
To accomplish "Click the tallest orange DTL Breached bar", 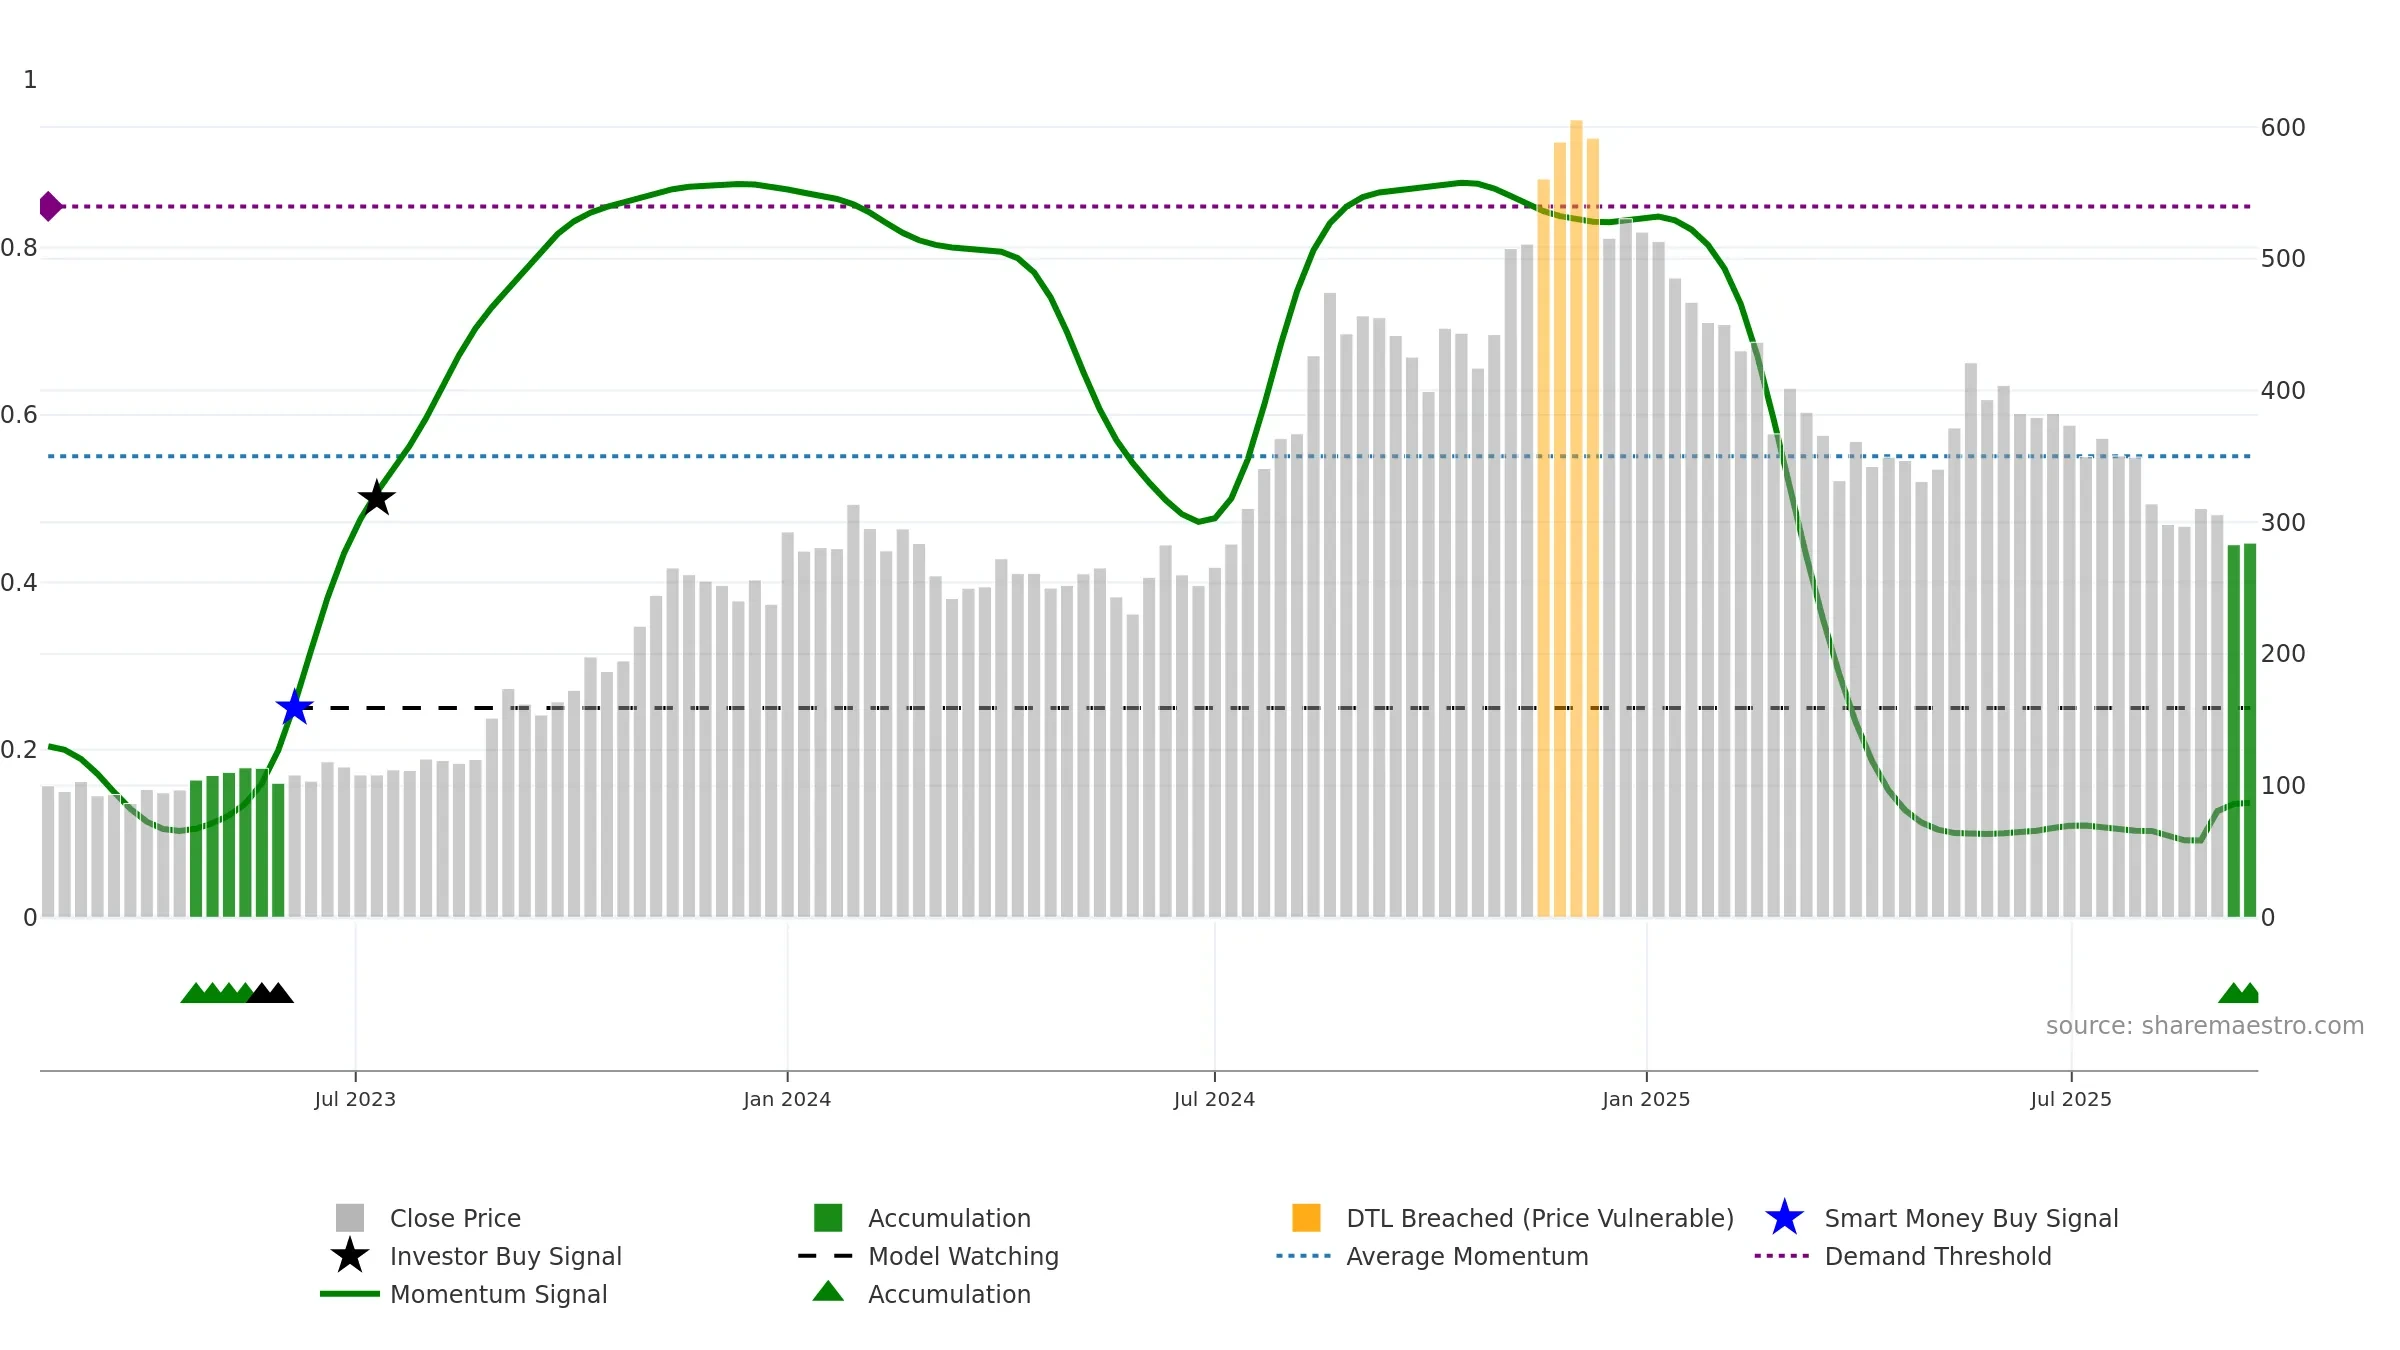I will [1576, 500].
